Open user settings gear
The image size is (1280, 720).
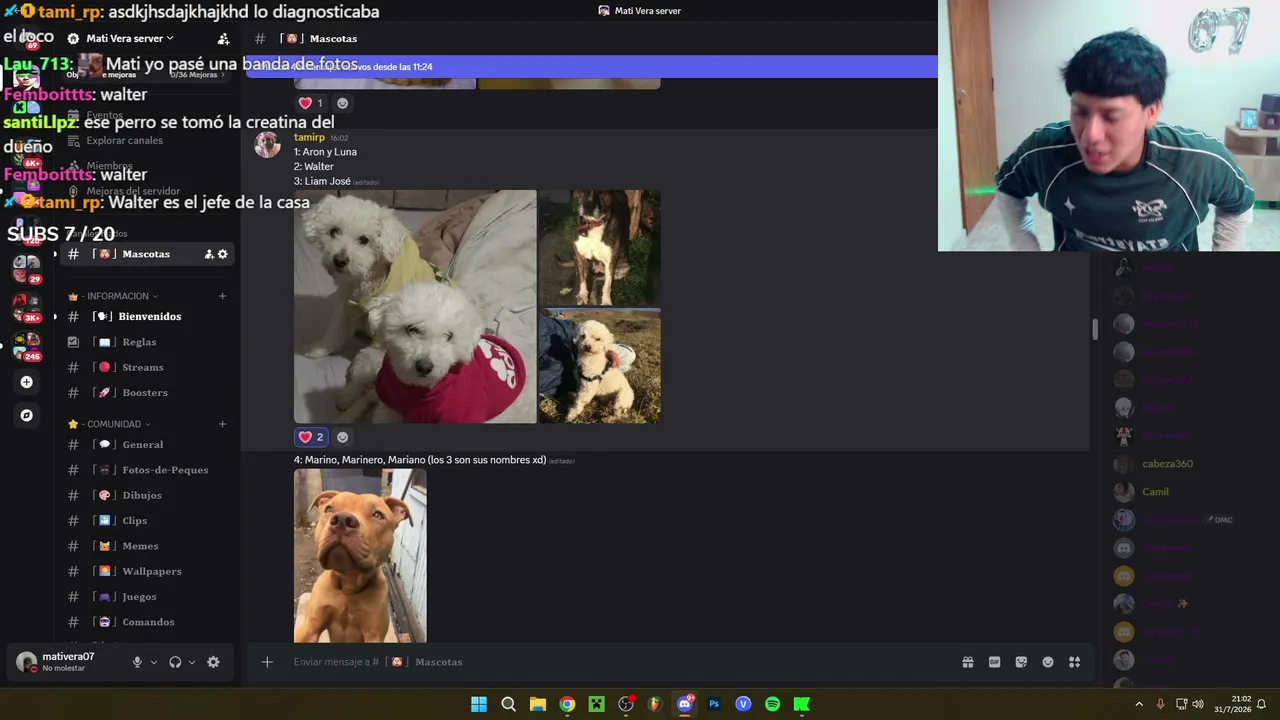(x=213, y=662)
